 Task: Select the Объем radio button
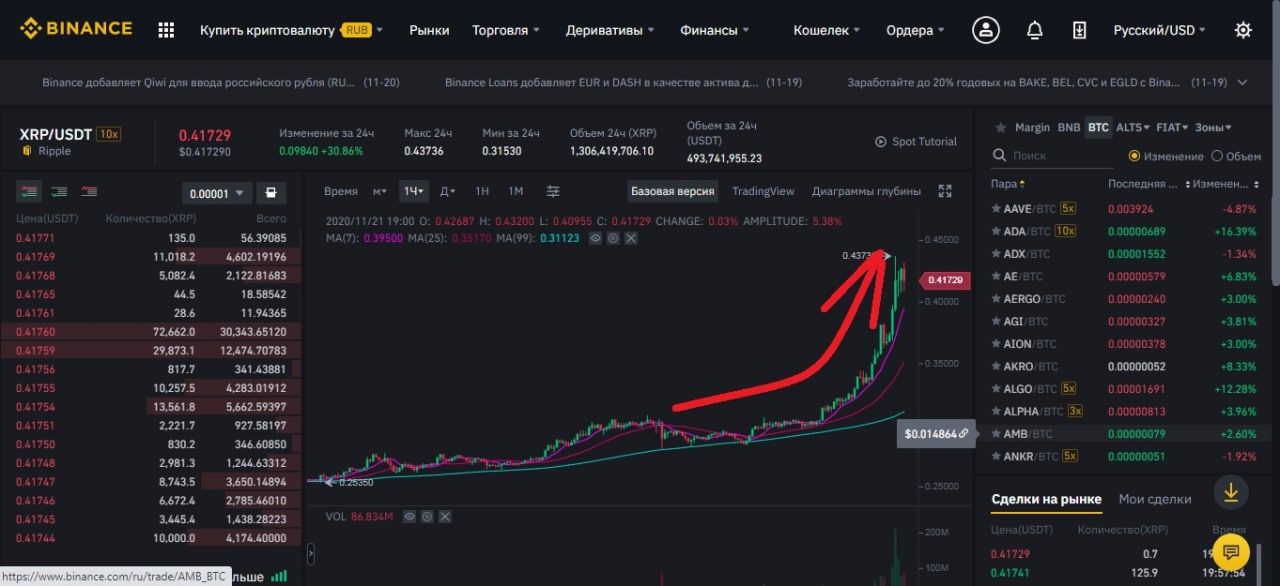1217,156
